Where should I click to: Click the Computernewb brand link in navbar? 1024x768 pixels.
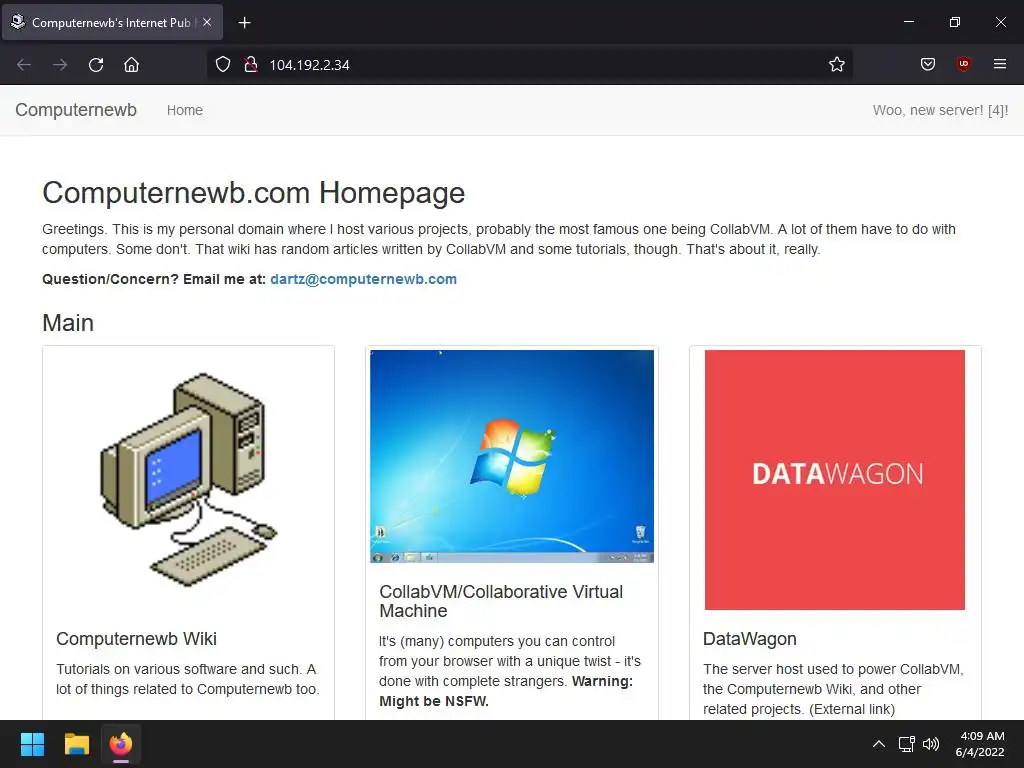(x=76, y=110)
